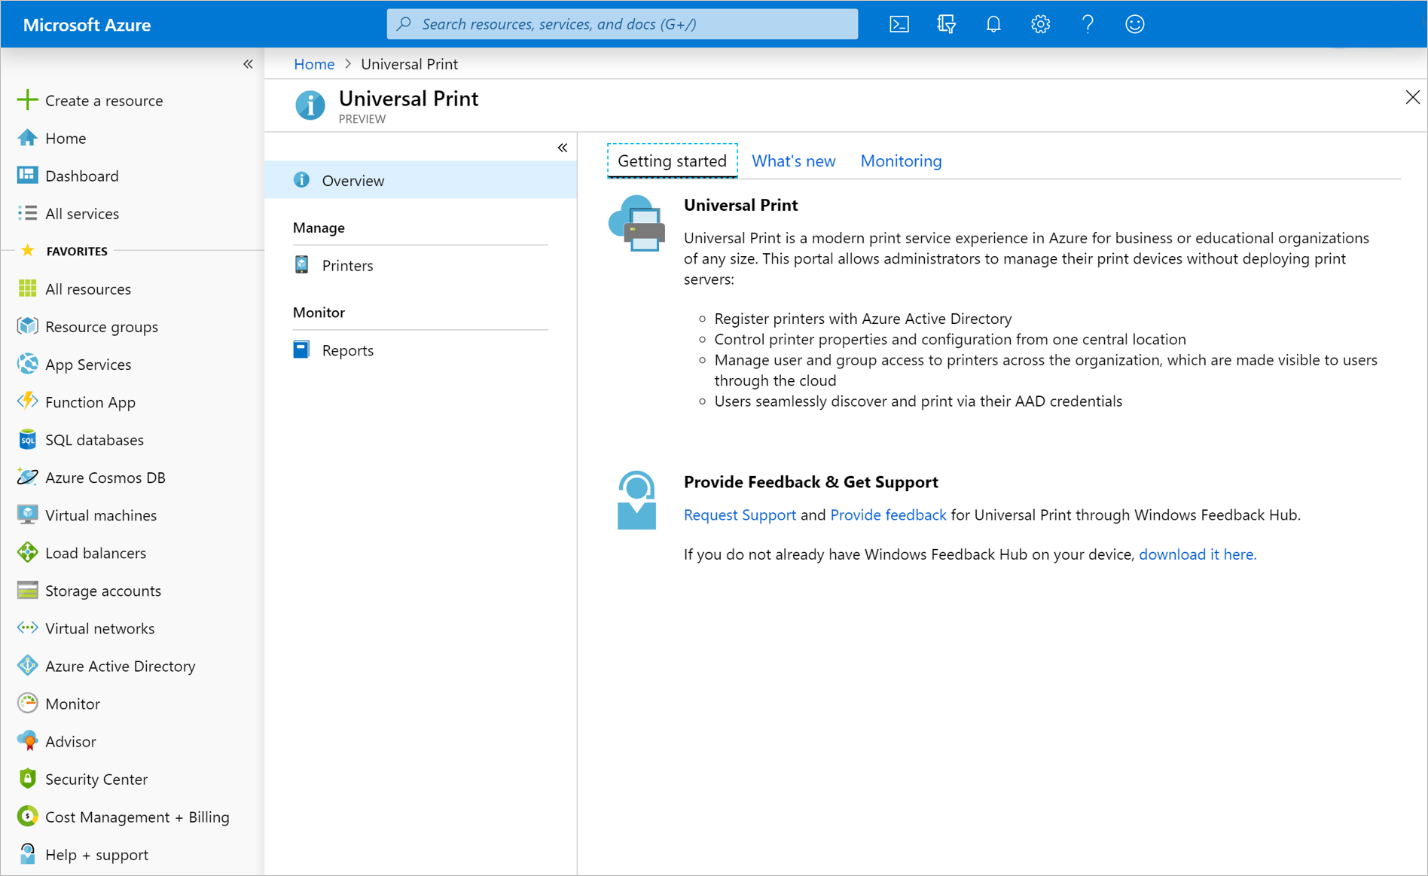Open Directory + subscription filter icon

coord(946,24)
